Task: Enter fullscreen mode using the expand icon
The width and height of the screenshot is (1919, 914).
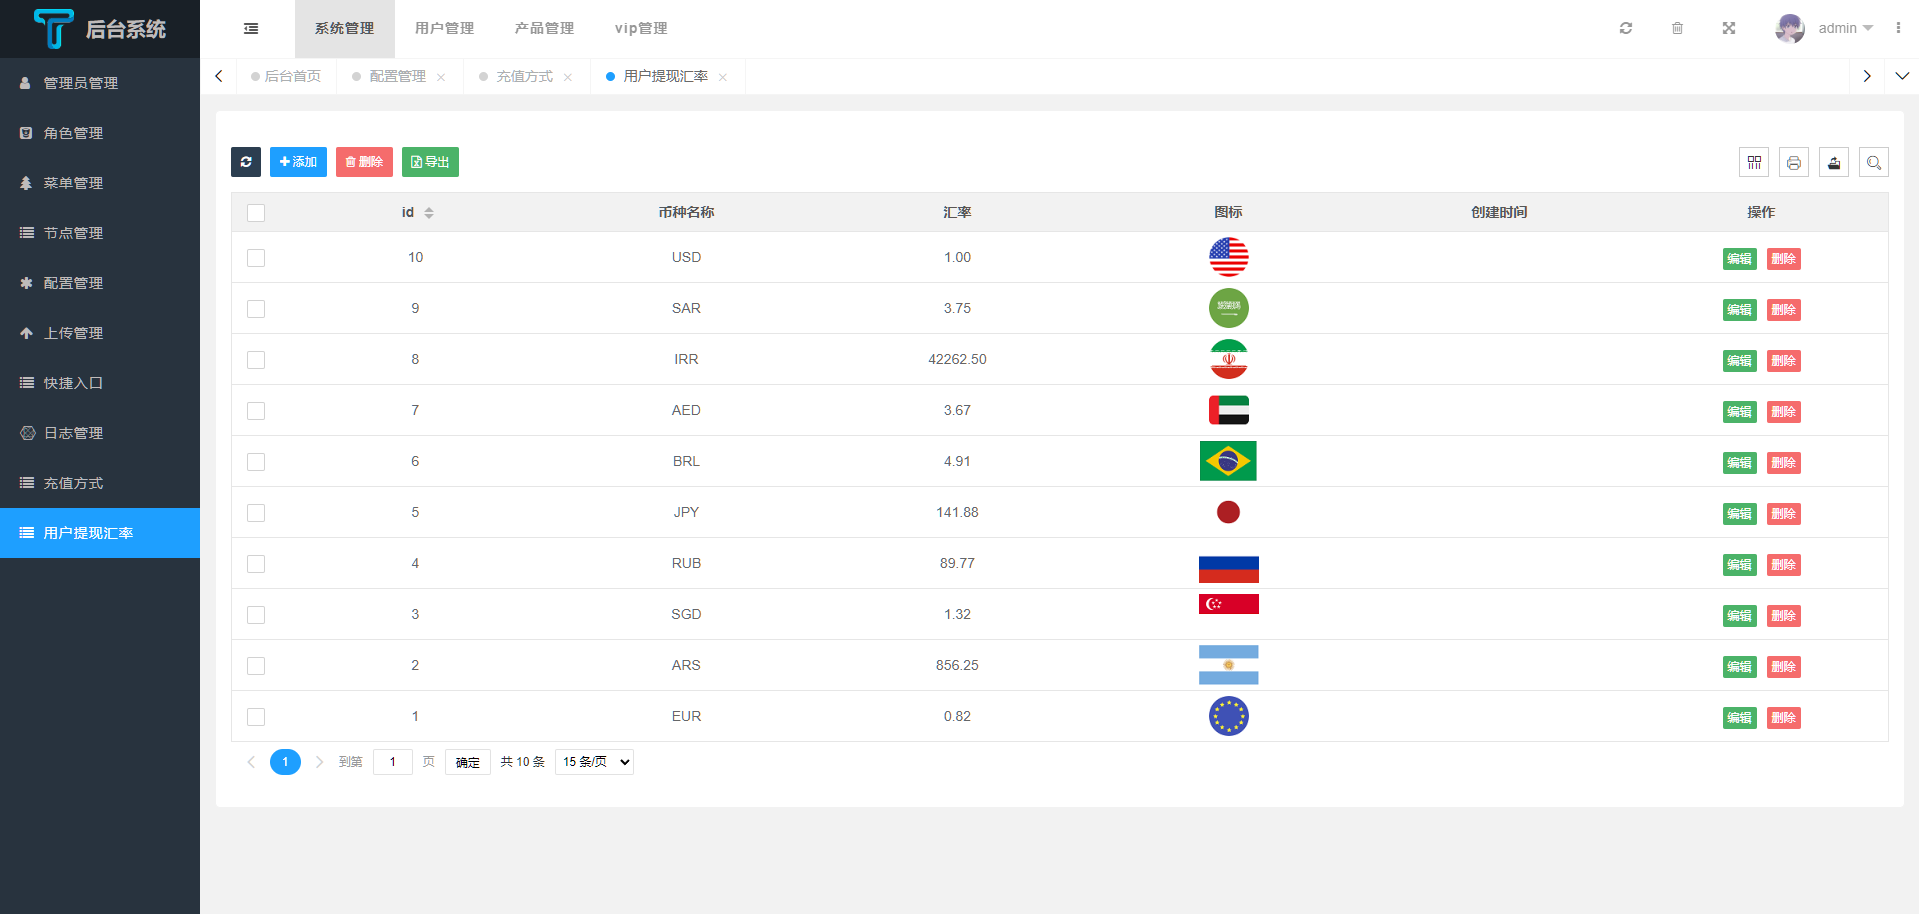Action: click(1729, 28)
